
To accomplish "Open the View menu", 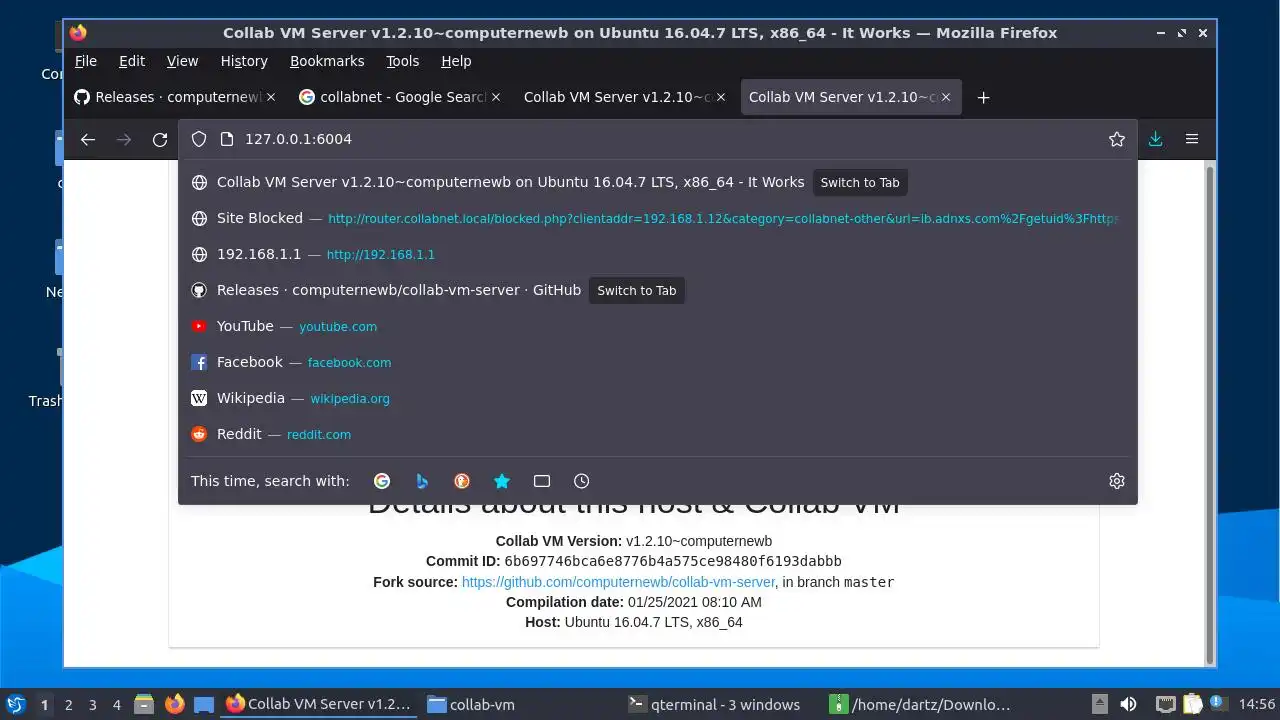I will pyautogui.click(x=182, y=61).
